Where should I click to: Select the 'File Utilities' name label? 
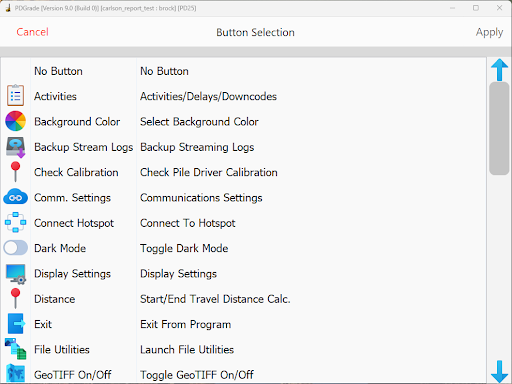click(62, 350)
